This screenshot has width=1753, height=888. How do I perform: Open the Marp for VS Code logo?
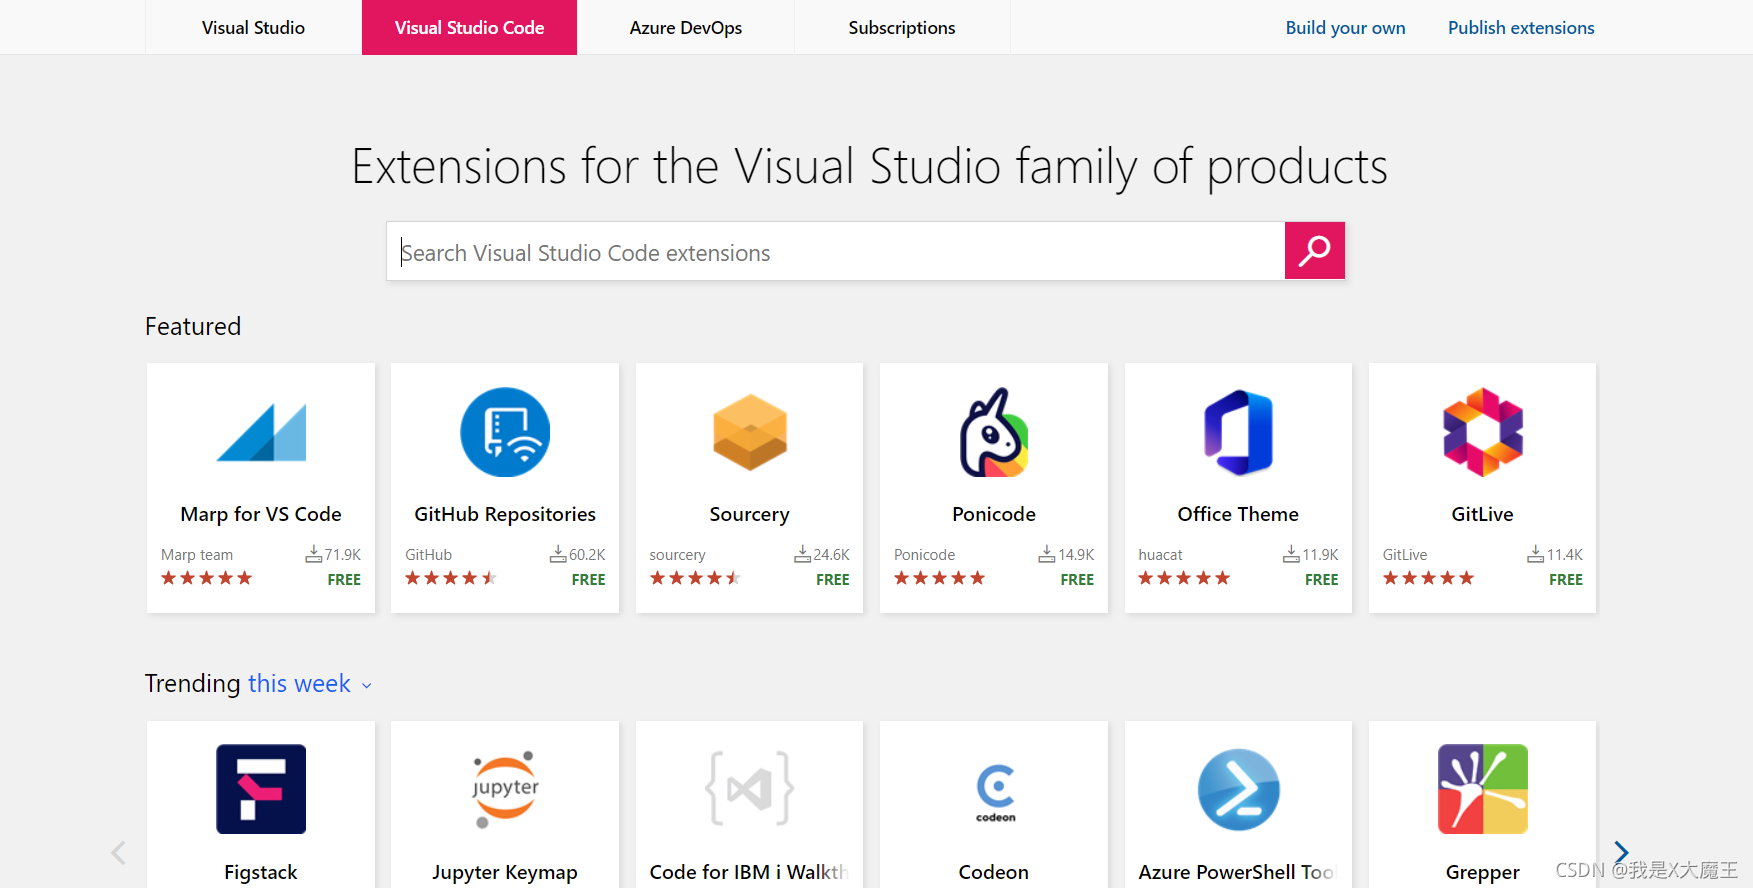(261, 432)
